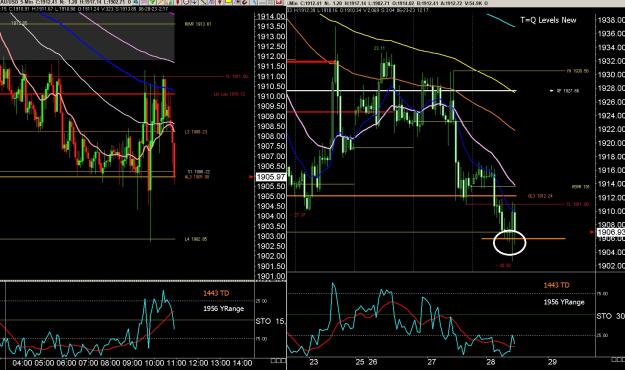Click 1901.00 on the left chart price axis
625x370 pixels.
pyautogui.click(x=271, y=276)
